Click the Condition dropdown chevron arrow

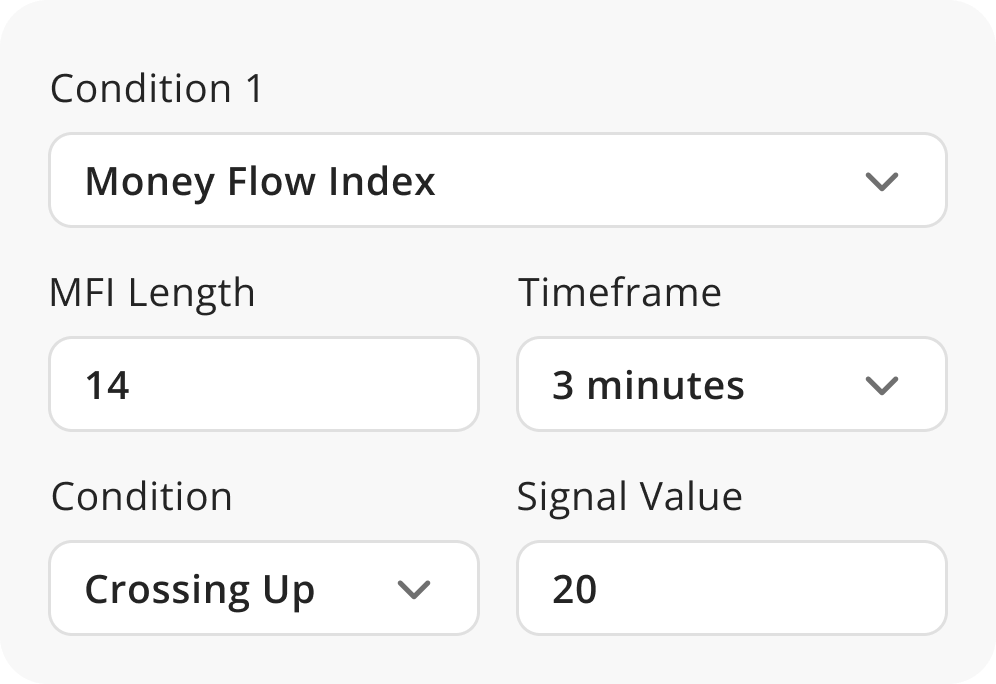413,589
